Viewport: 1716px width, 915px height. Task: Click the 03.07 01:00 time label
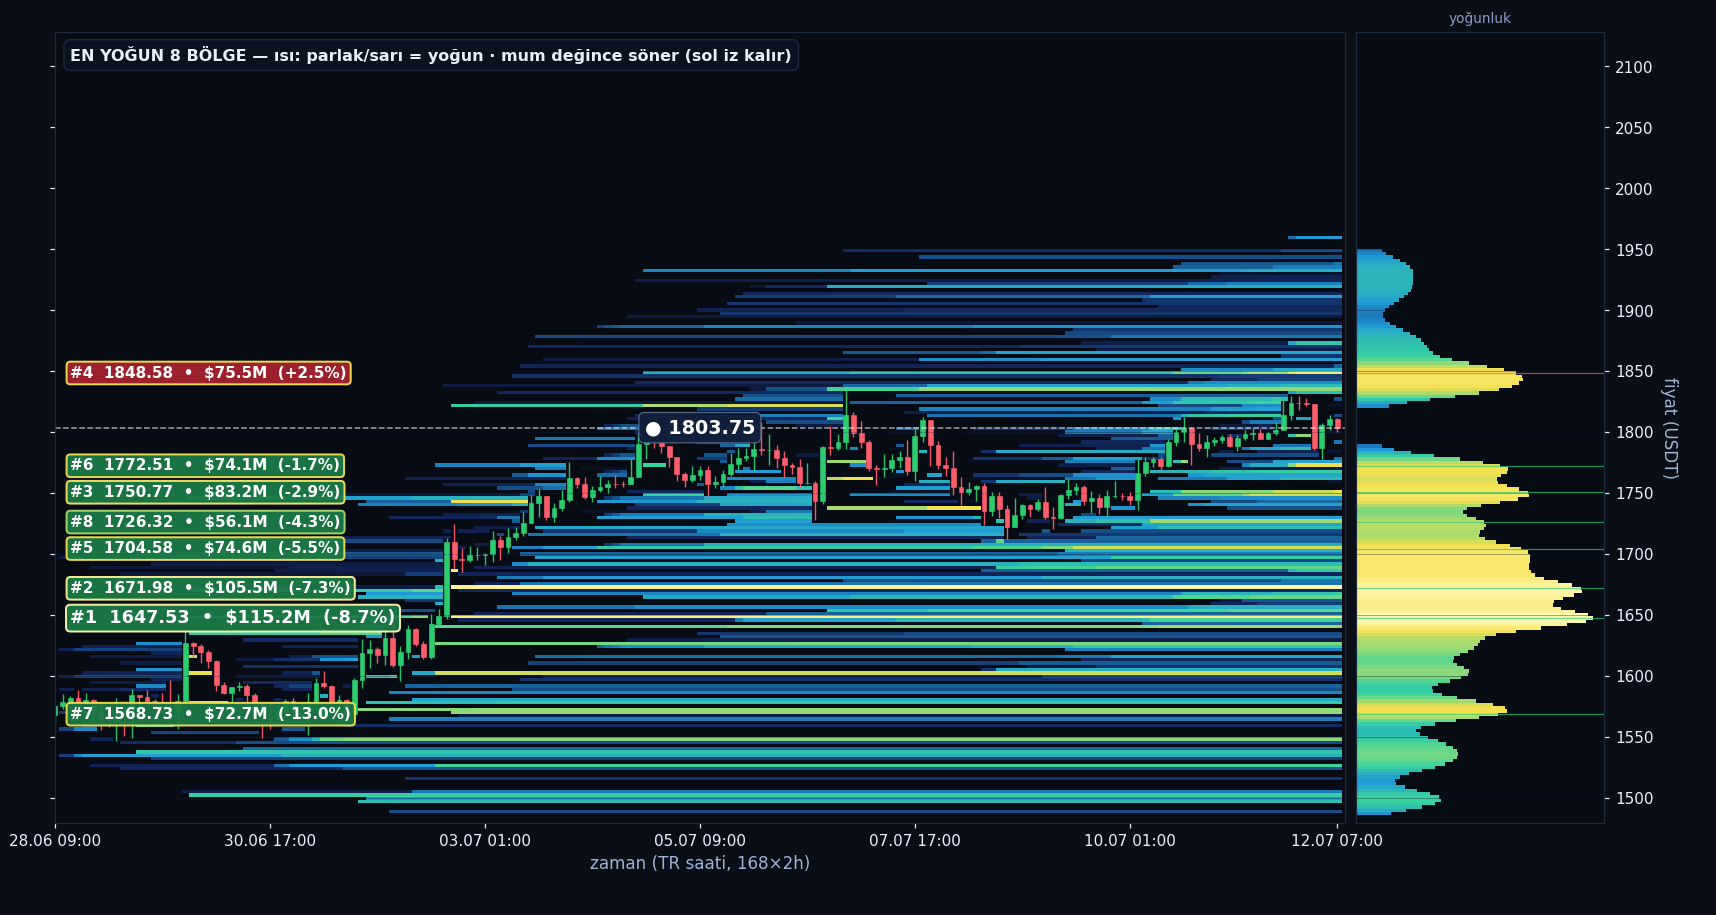[485, 841]
